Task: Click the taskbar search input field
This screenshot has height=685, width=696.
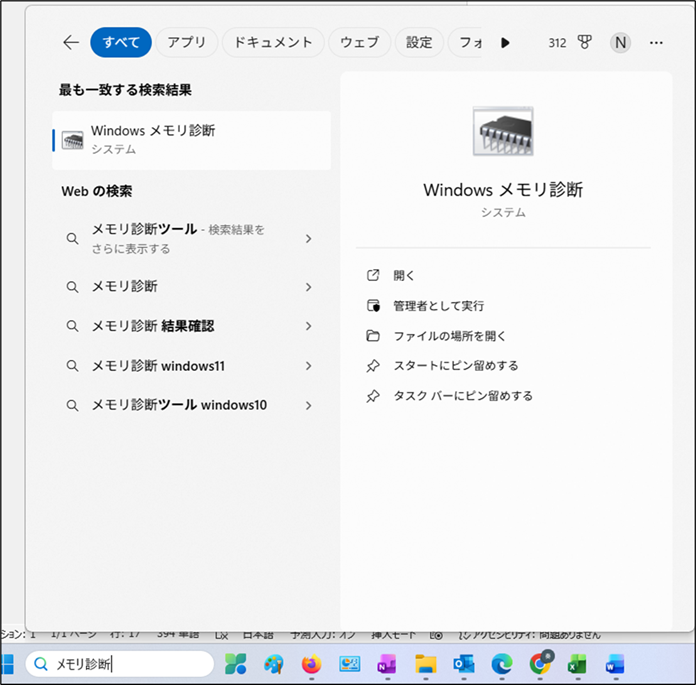Action: (x=130, y=664)
